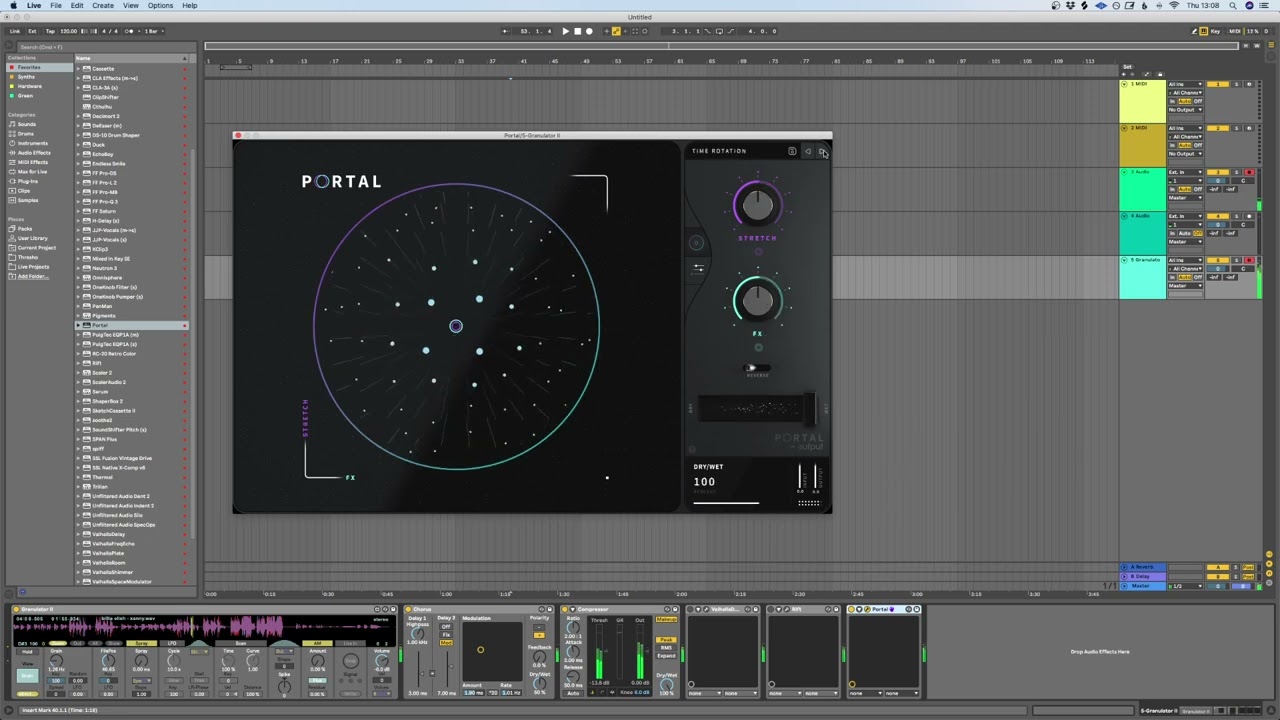Open the File menu
Screen dimensions: 1280x720
pos(56,5)
